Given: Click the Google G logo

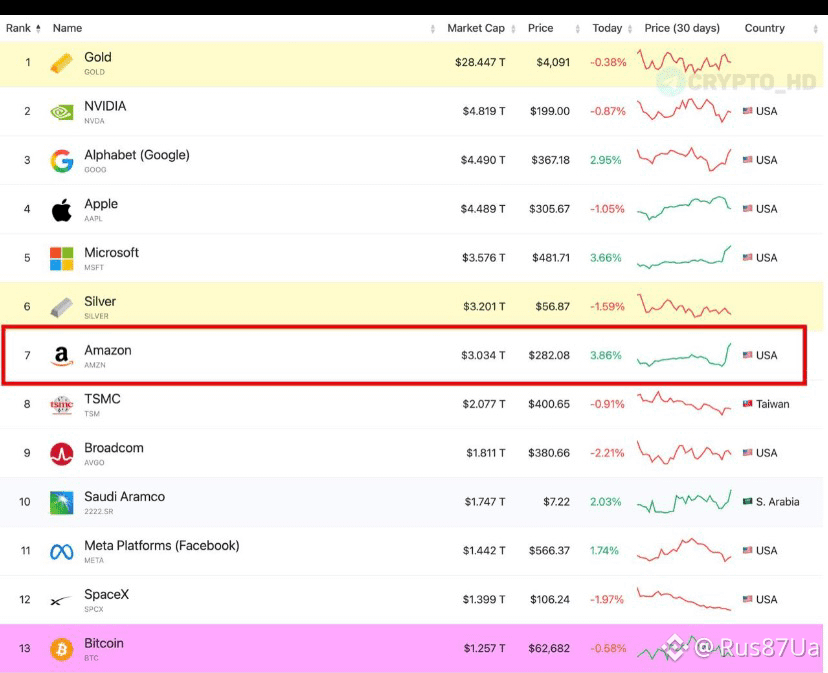Looking at the screenshot, I should pos(61,161).
